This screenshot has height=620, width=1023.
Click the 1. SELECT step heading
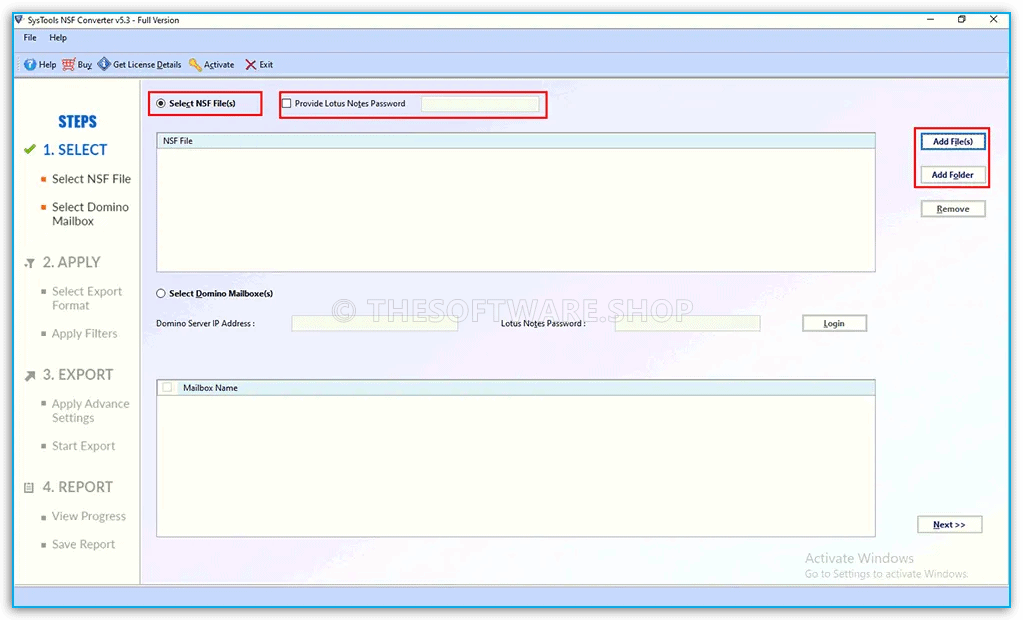[x=75, y=150]
